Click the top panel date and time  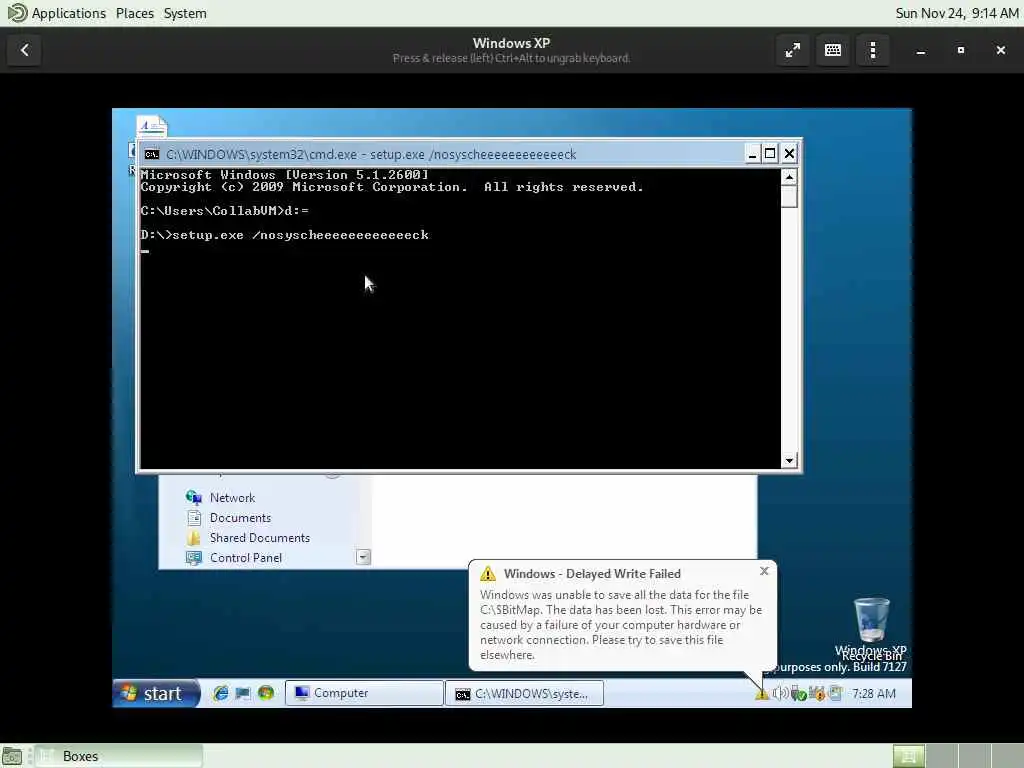(956, 13)
